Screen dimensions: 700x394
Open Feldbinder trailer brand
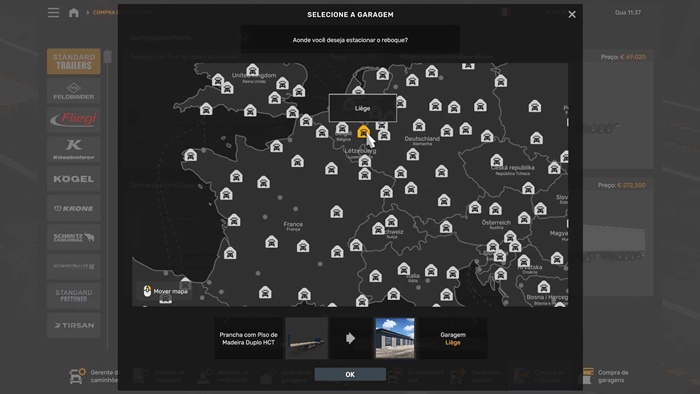point(74,91)
